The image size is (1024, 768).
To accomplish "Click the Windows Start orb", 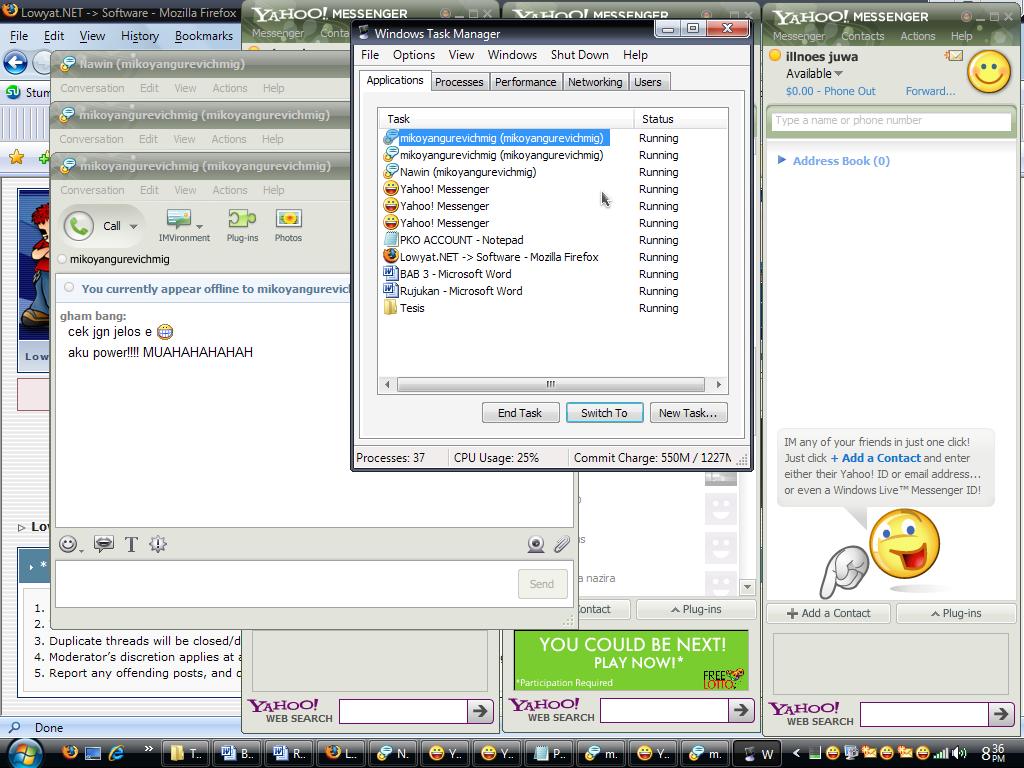I will 26,753.
